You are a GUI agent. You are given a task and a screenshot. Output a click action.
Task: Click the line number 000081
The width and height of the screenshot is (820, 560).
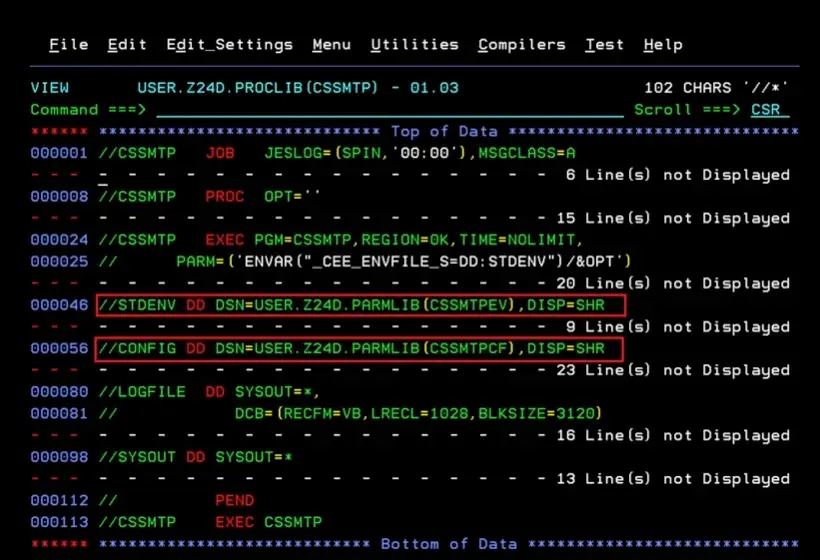[x=59, y=414]
